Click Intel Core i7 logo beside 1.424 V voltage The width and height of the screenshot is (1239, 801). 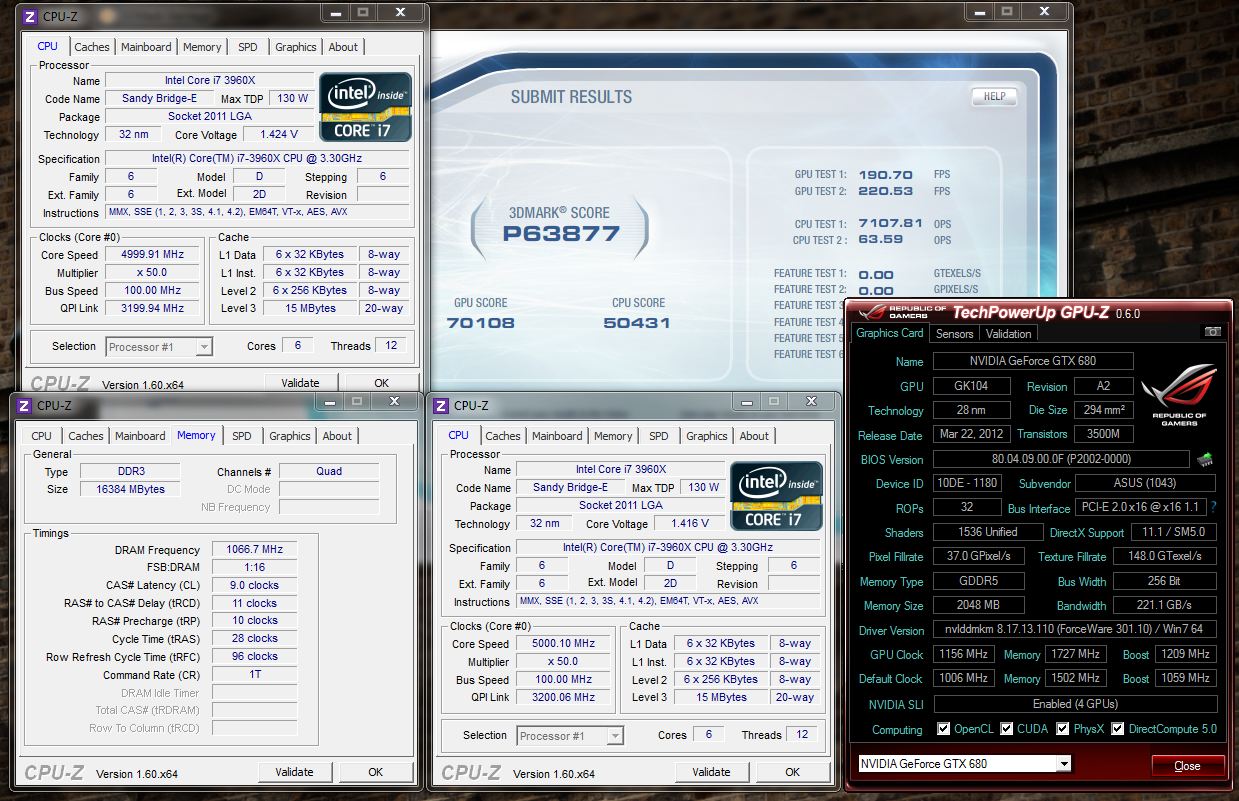click(x=365, y=106)
